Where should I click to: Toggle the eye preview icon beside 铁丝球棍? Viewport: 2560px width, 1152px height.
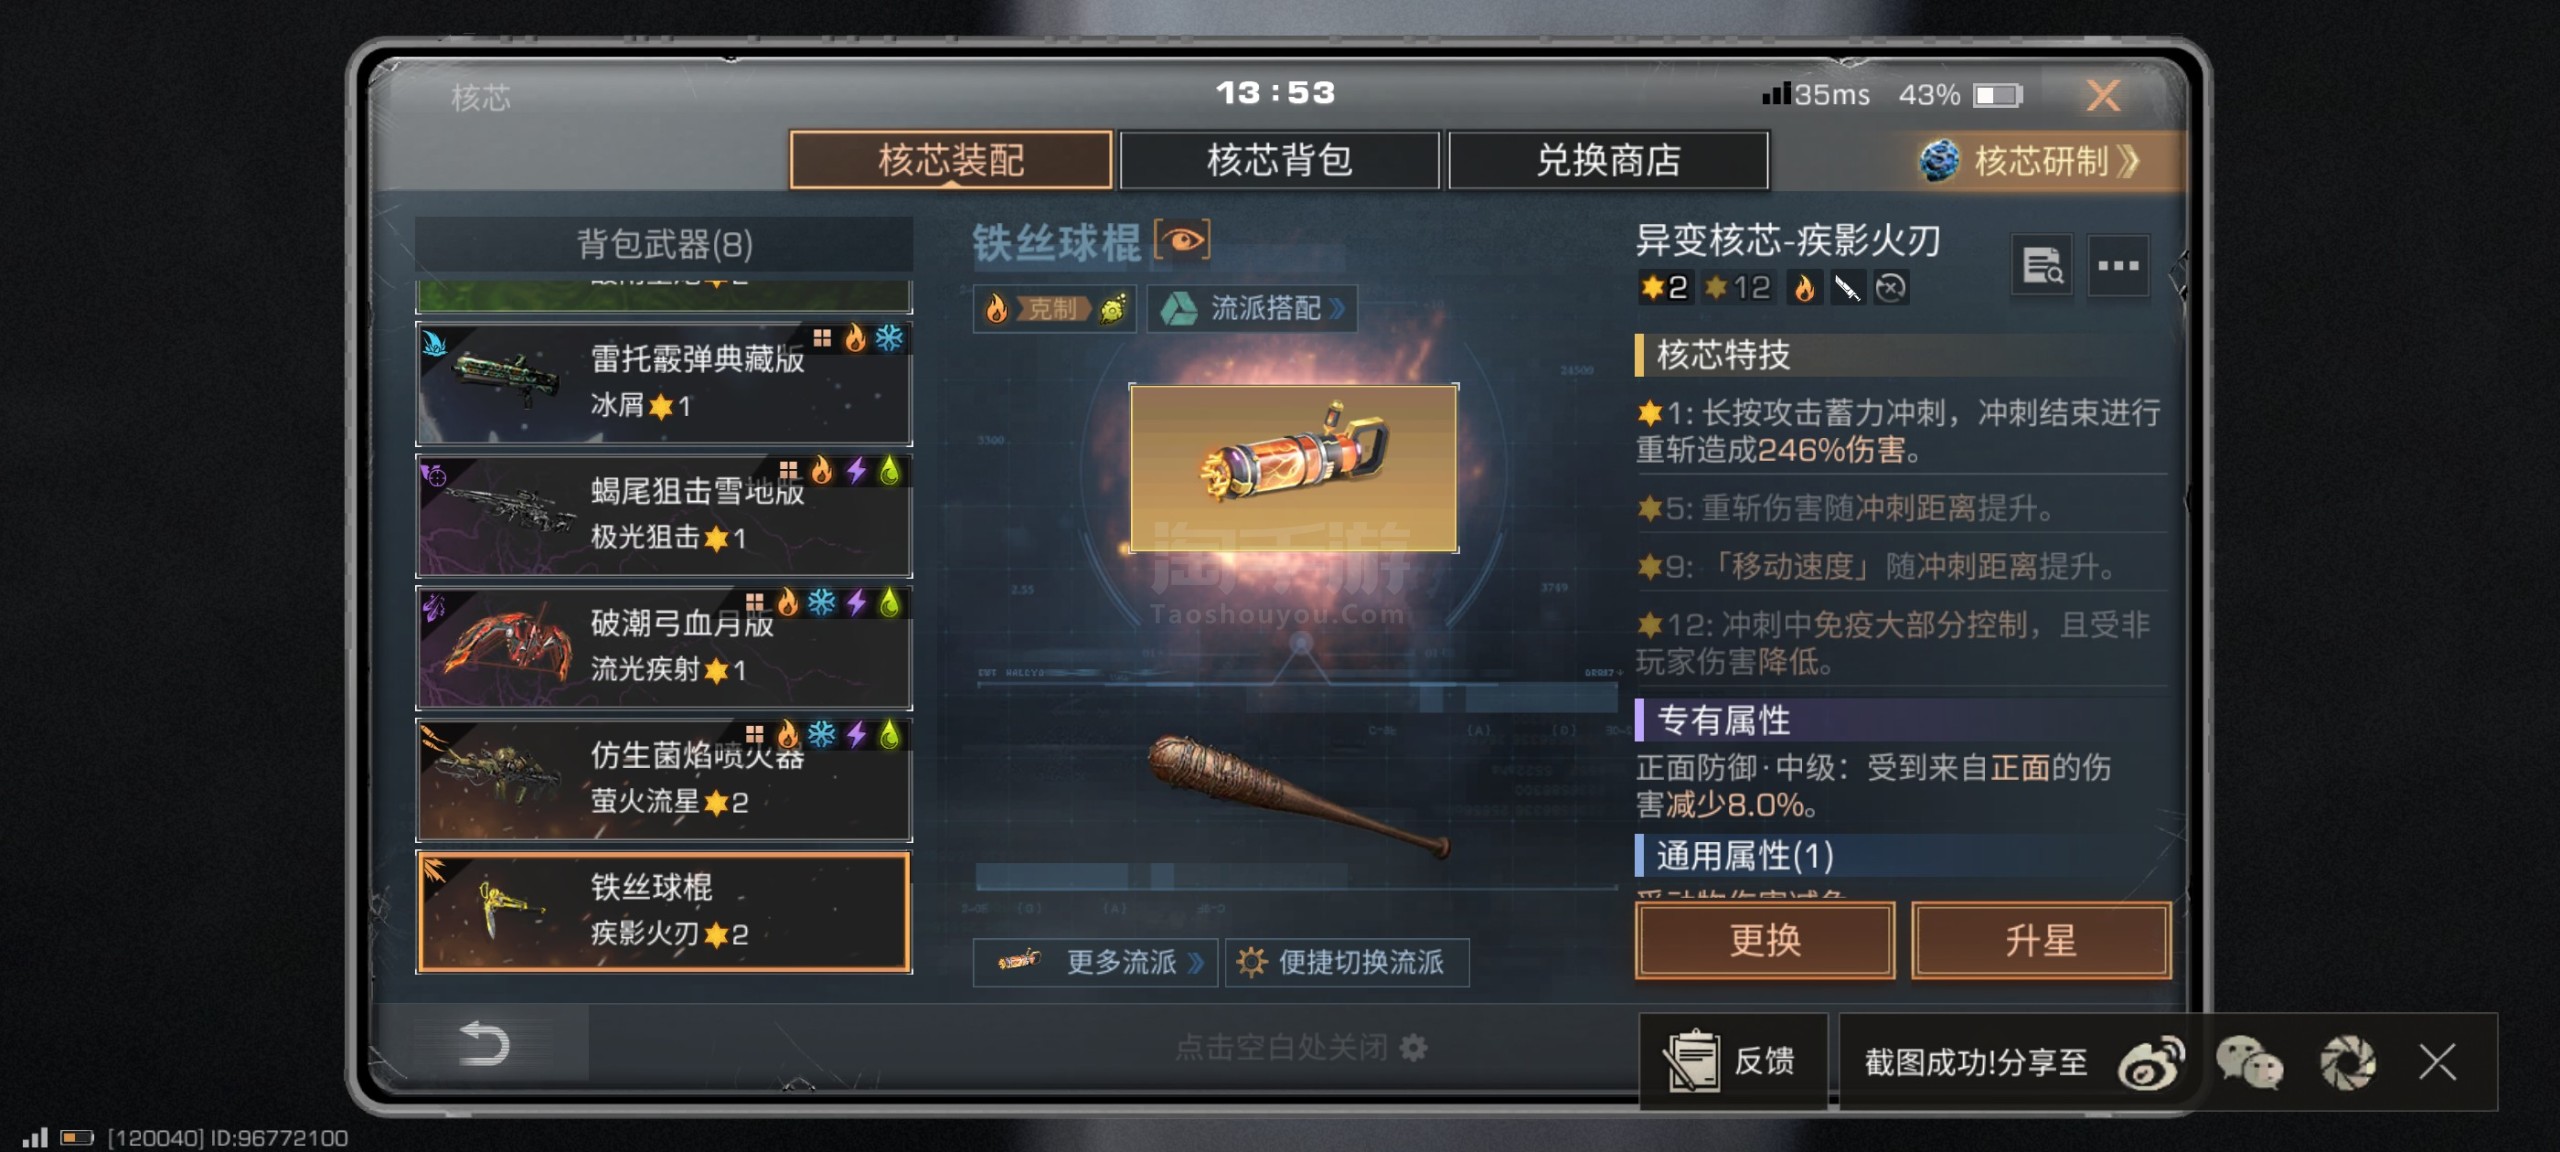1182,240
